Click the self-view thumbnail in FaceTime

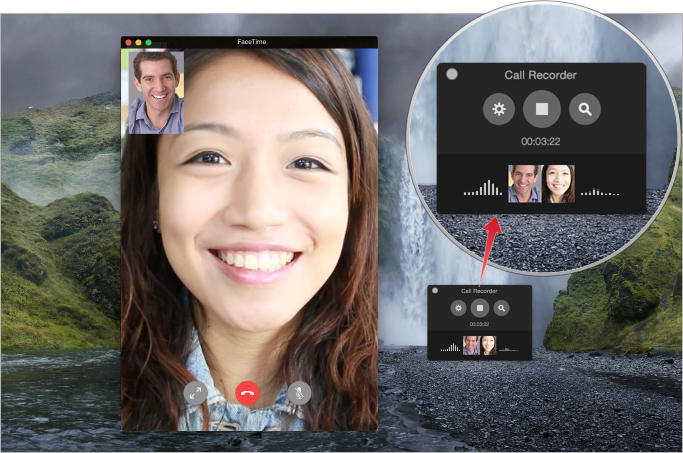click(156, 92)
